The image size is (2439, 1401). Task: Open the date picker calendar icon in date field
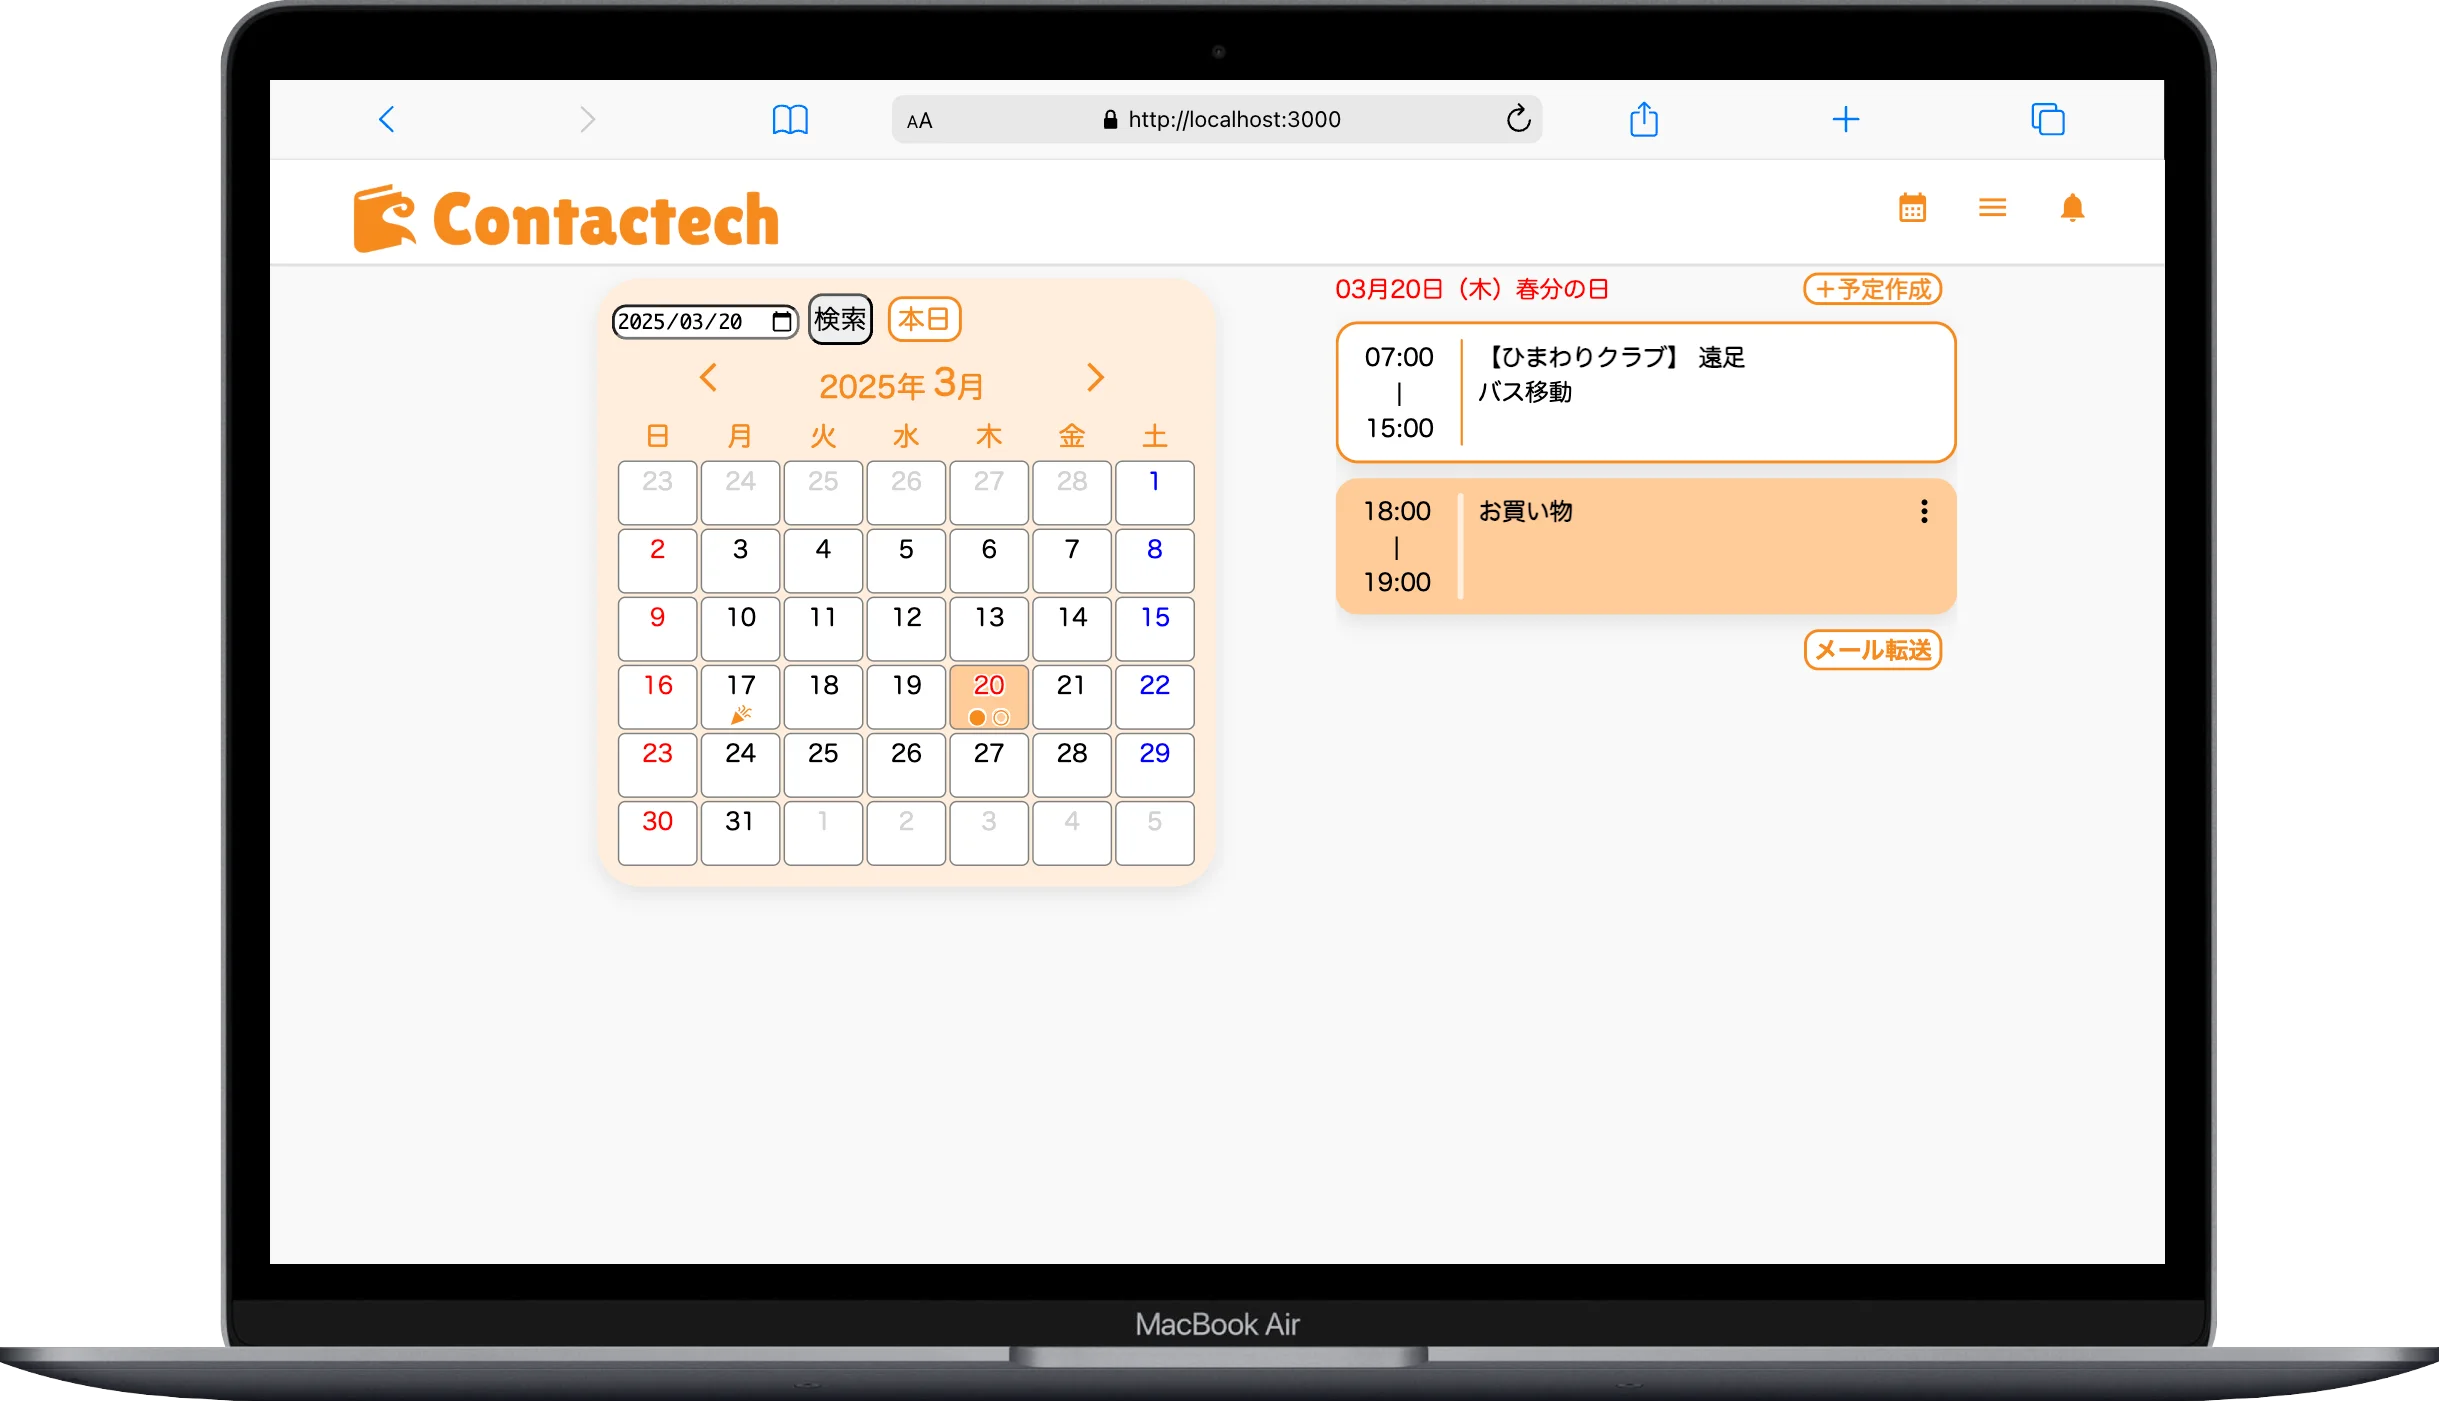pos(781,321)
